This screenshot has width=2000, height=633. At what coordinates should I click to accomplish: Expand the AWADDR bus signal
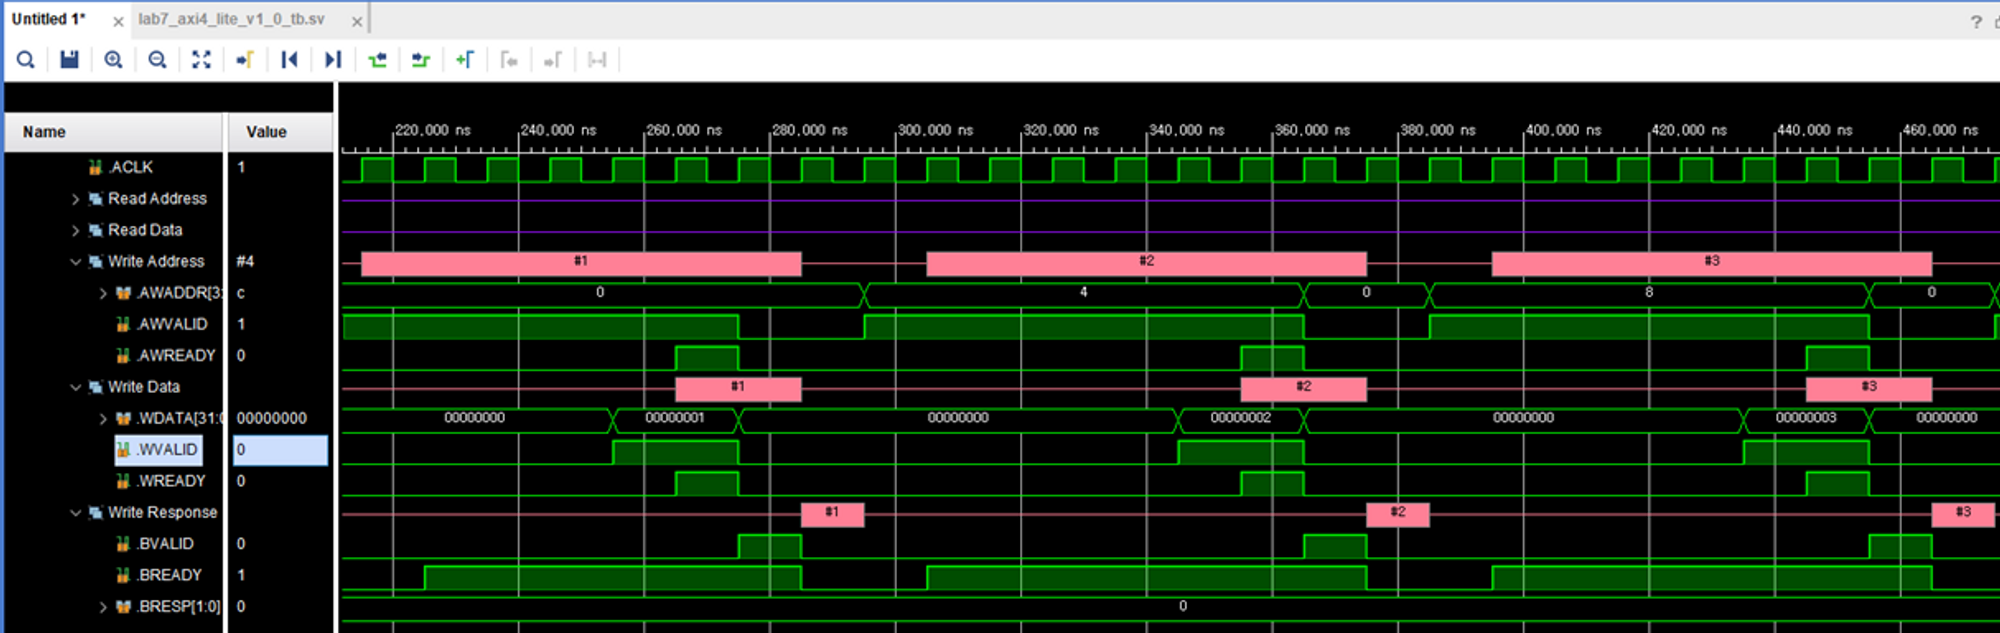(x=103, y=293)
